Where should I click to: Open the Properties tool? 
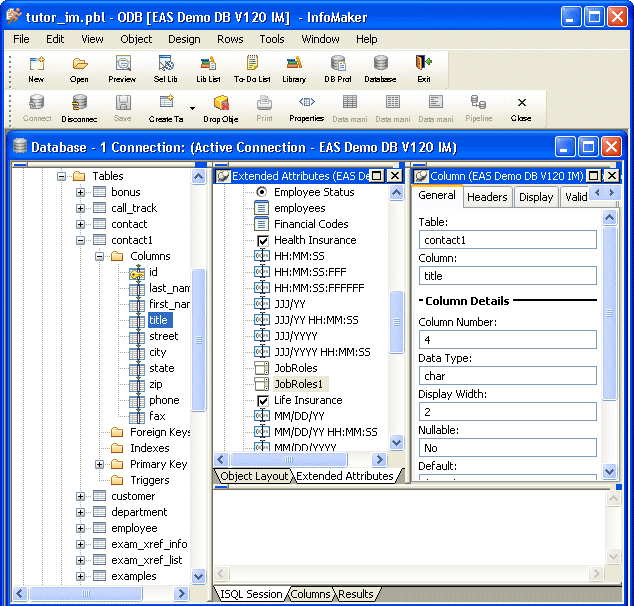click(x=307, y=108)
